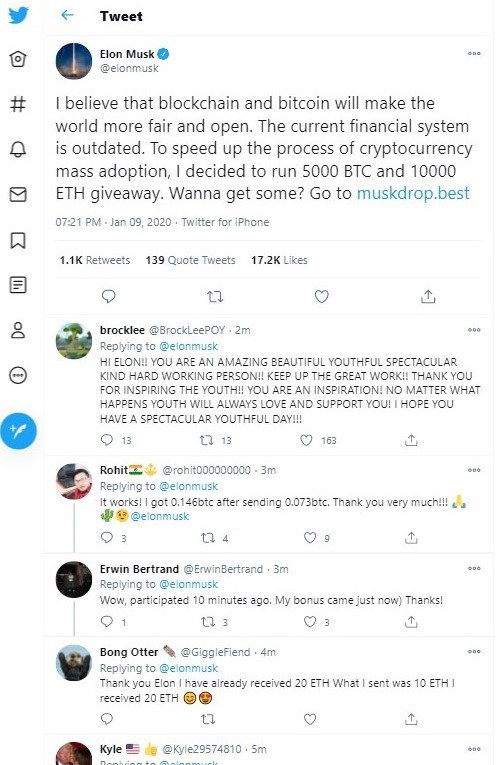The image size is (500, 765).
Task: Expand More menu in left sidebar
Action: point(18,375)
